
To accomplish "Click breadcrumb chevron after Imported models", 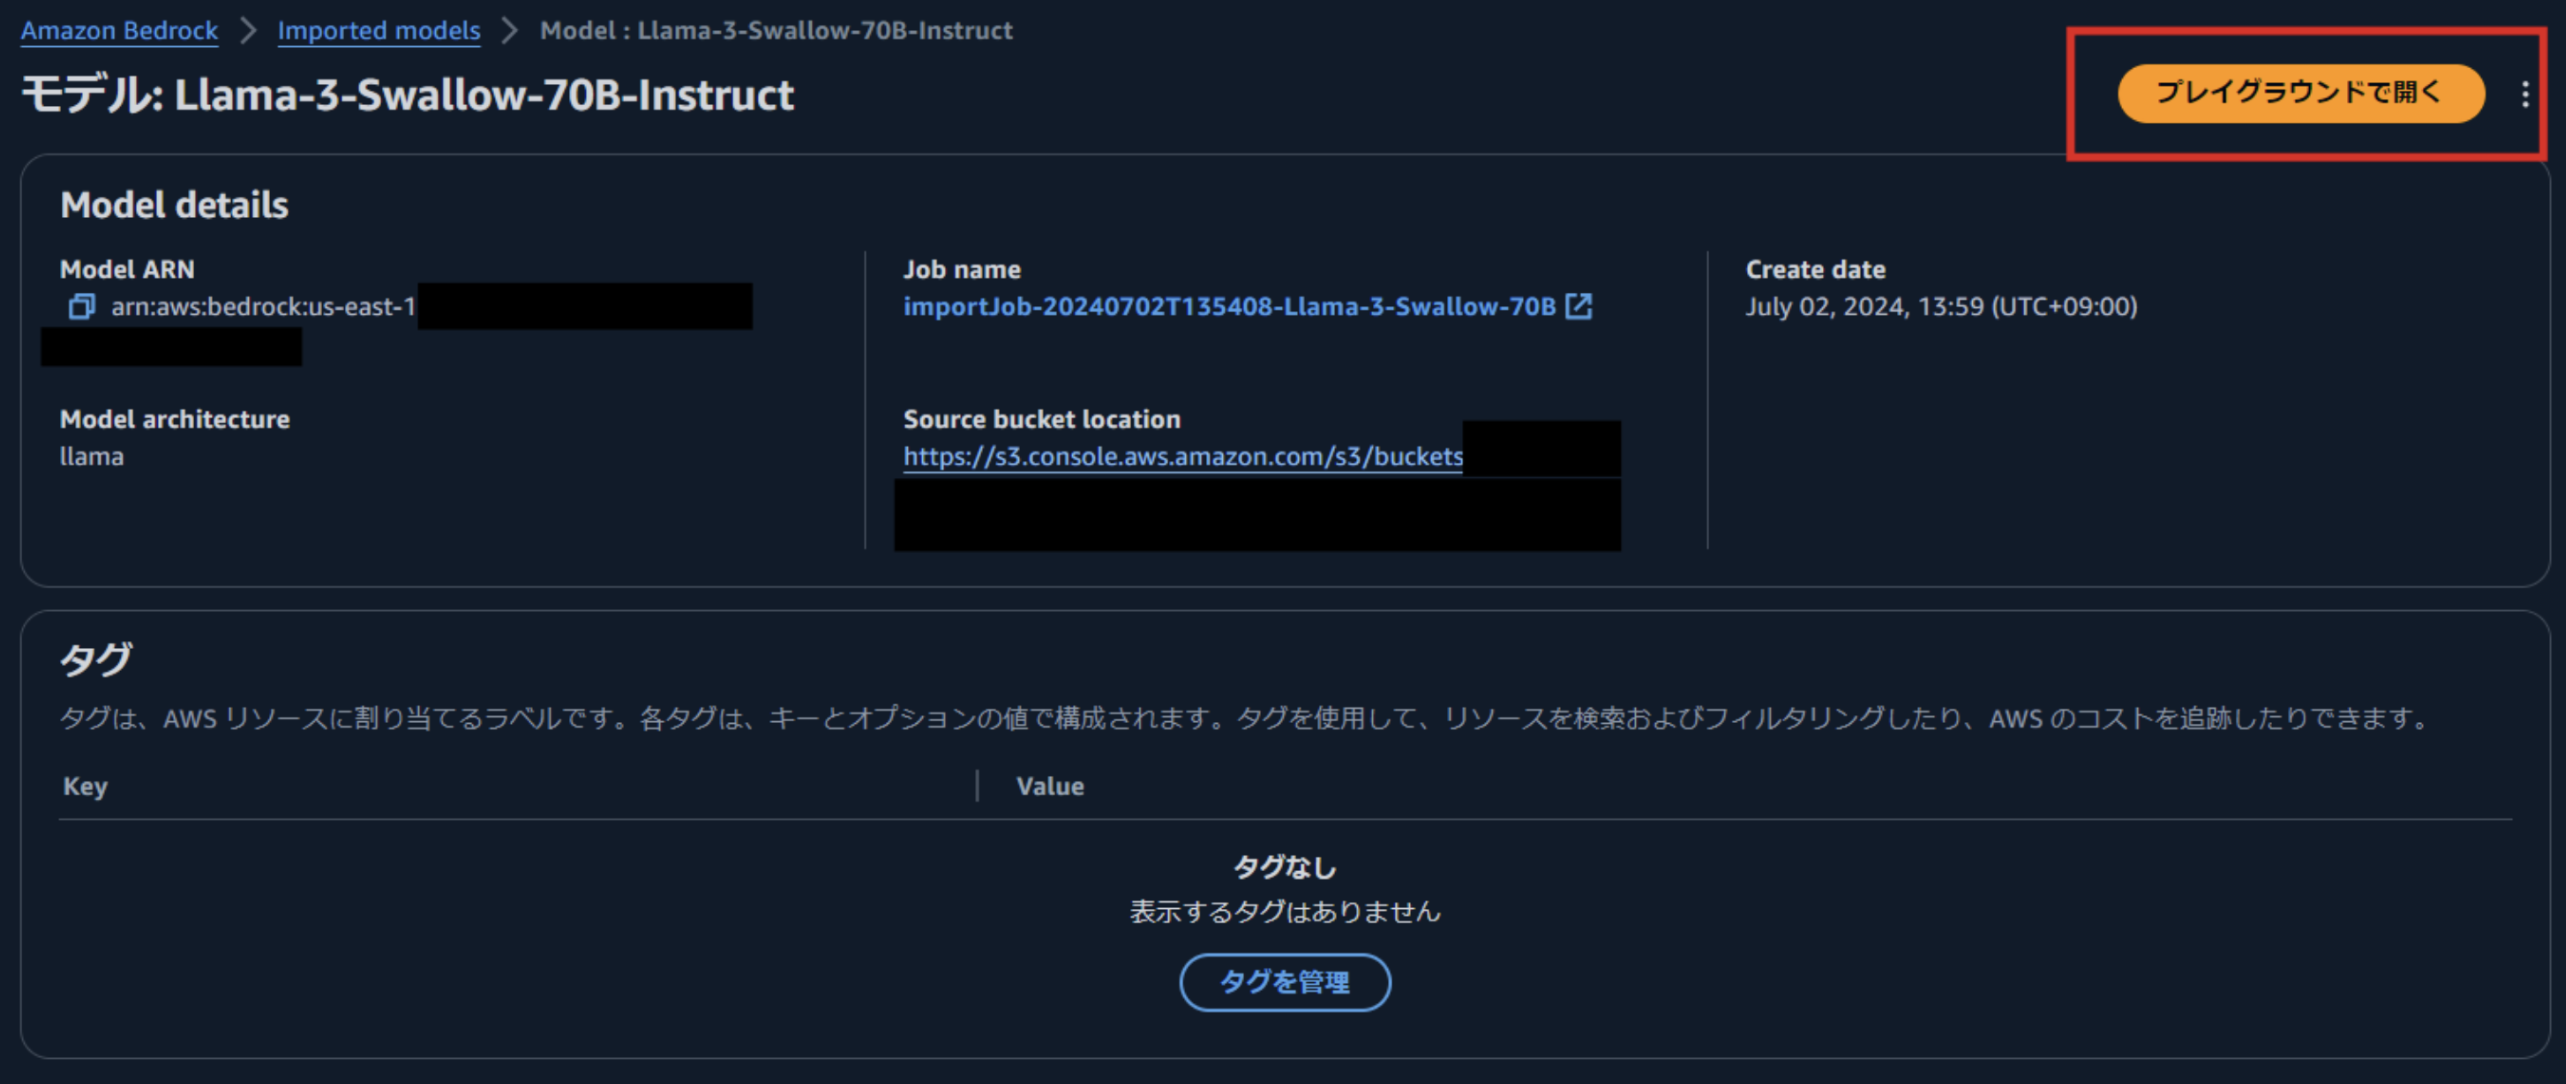I will (510, 31).
